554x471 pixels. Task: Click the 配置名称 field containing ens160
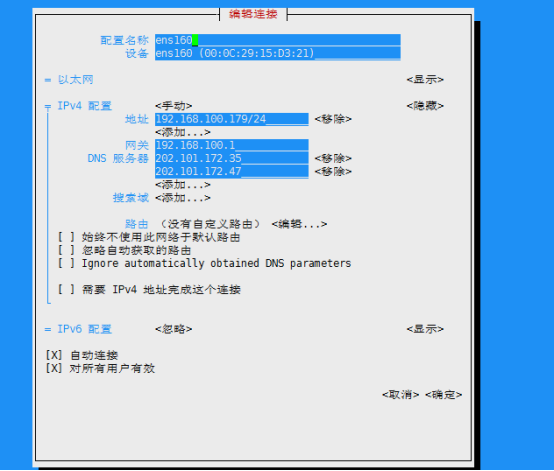tap(277, 40)
